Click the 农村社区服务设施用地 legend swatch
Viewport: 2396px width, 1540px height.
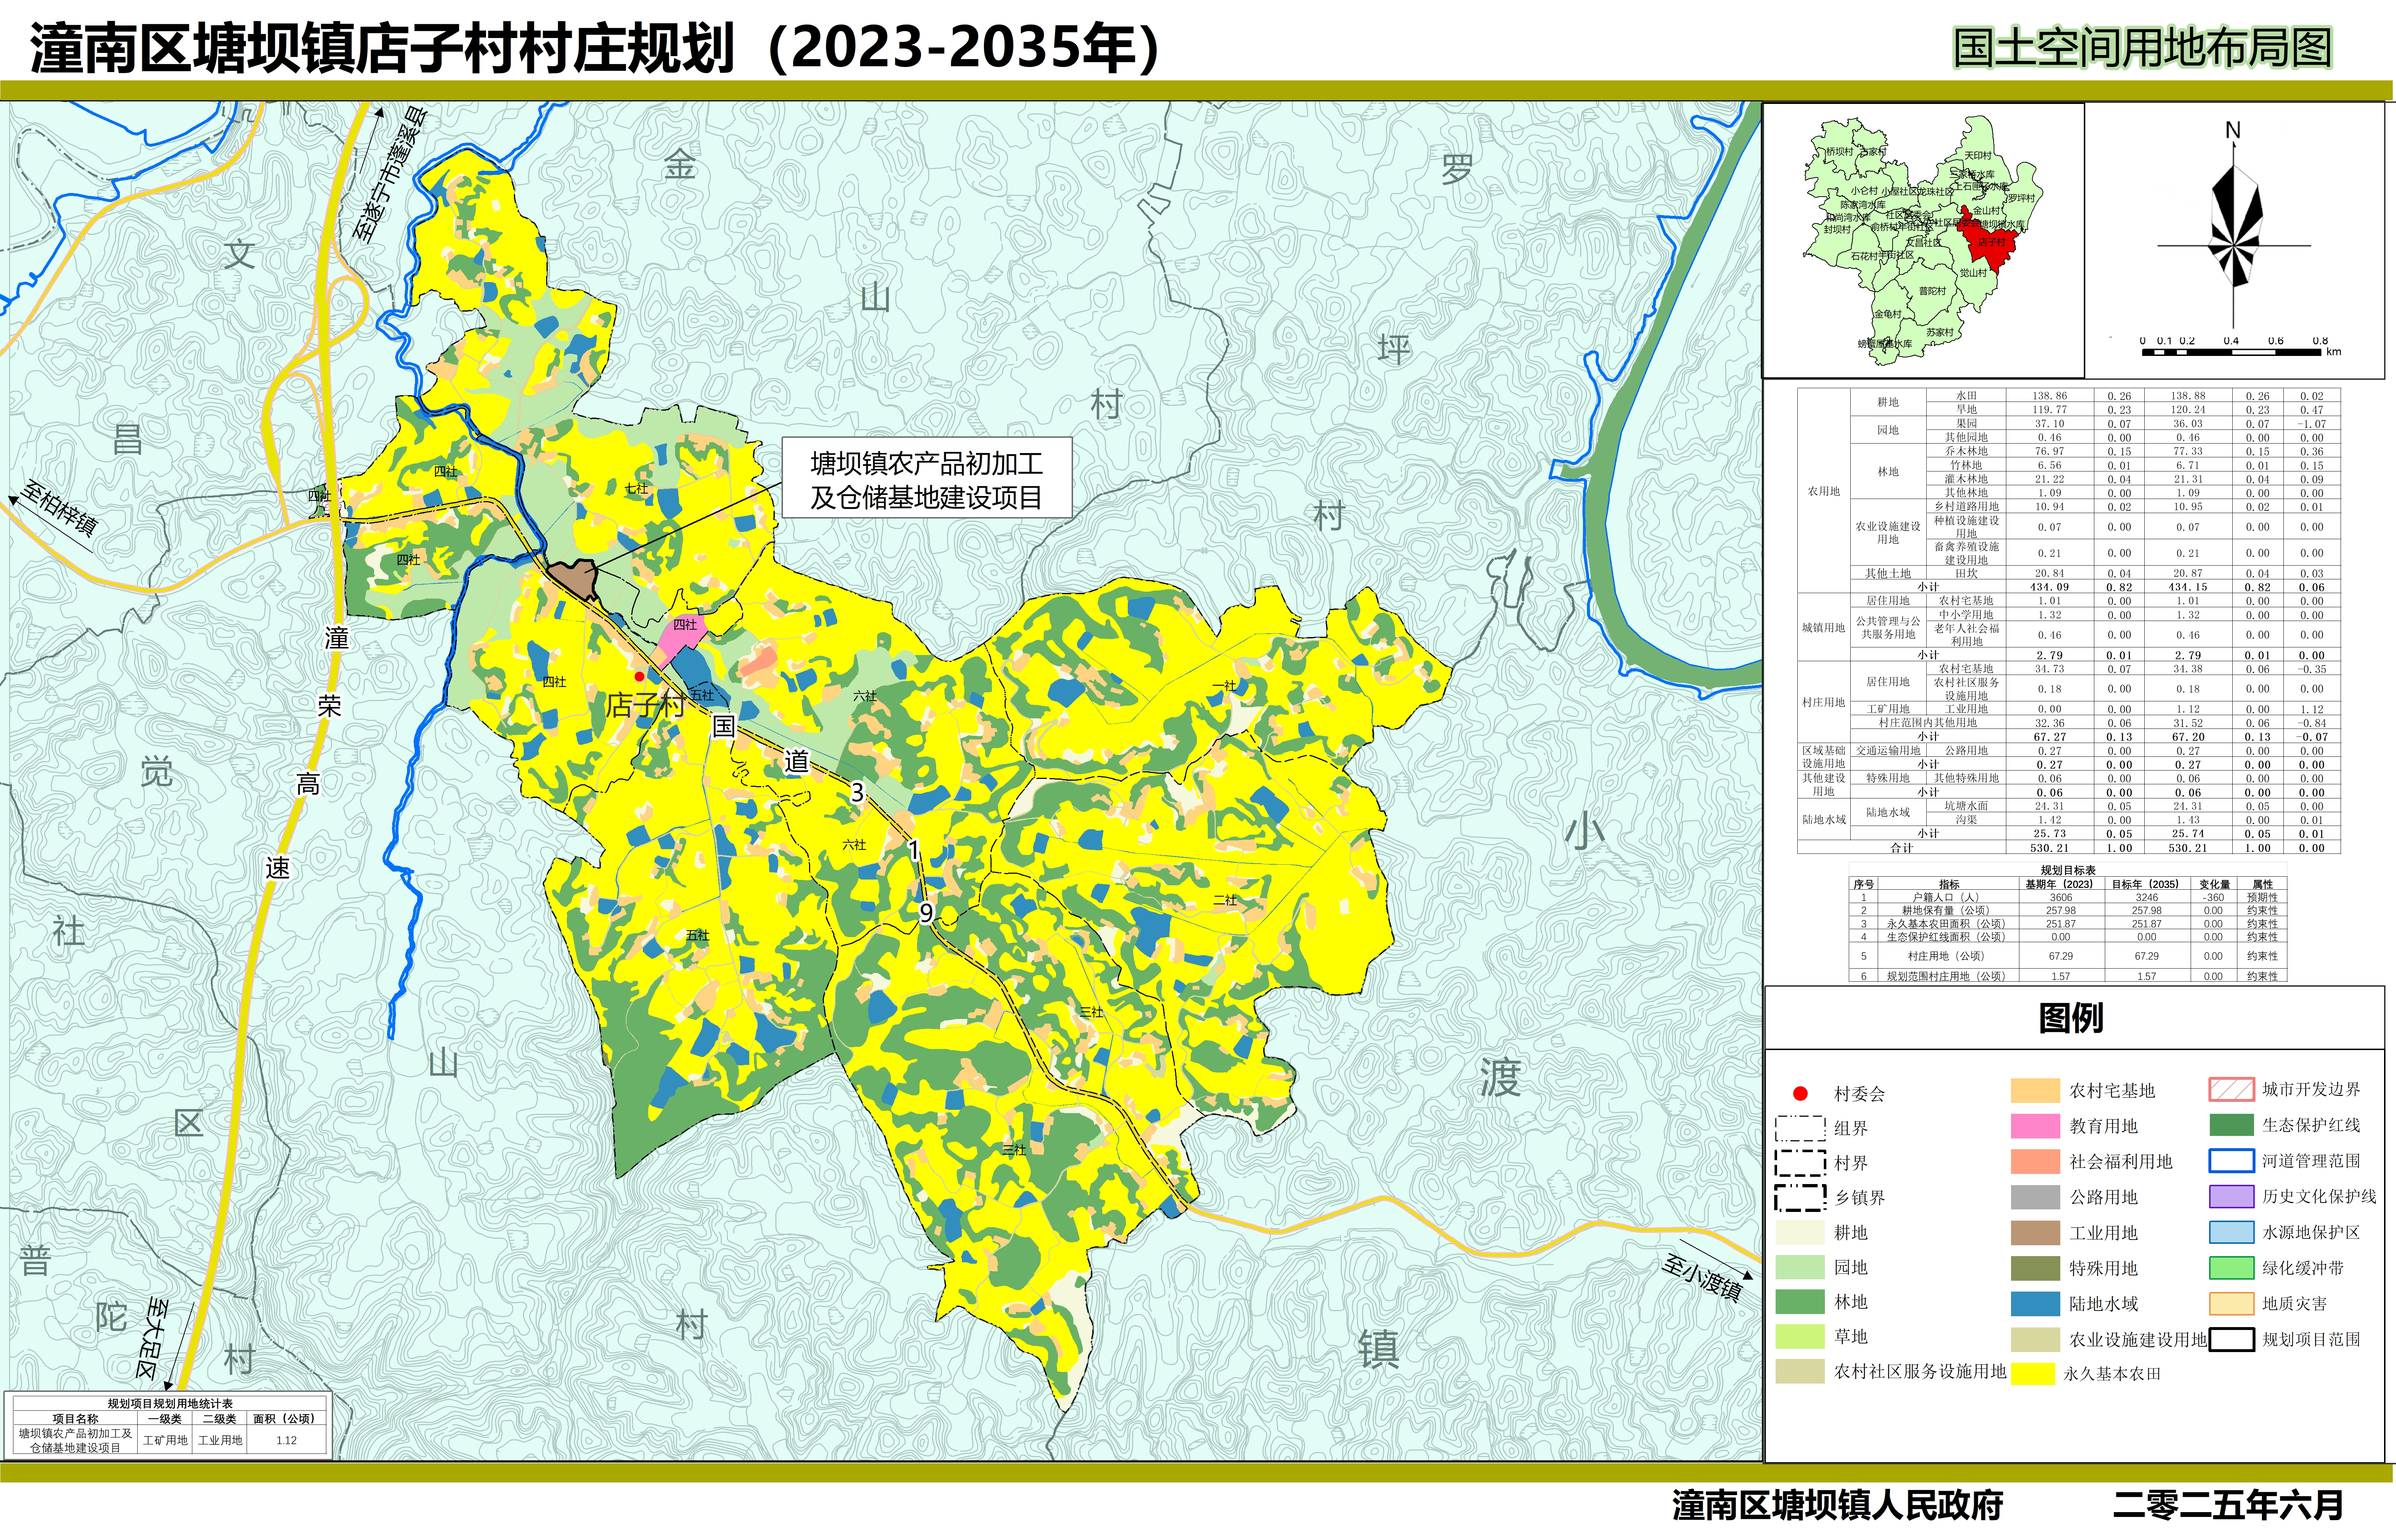tap(1801, 1371)
